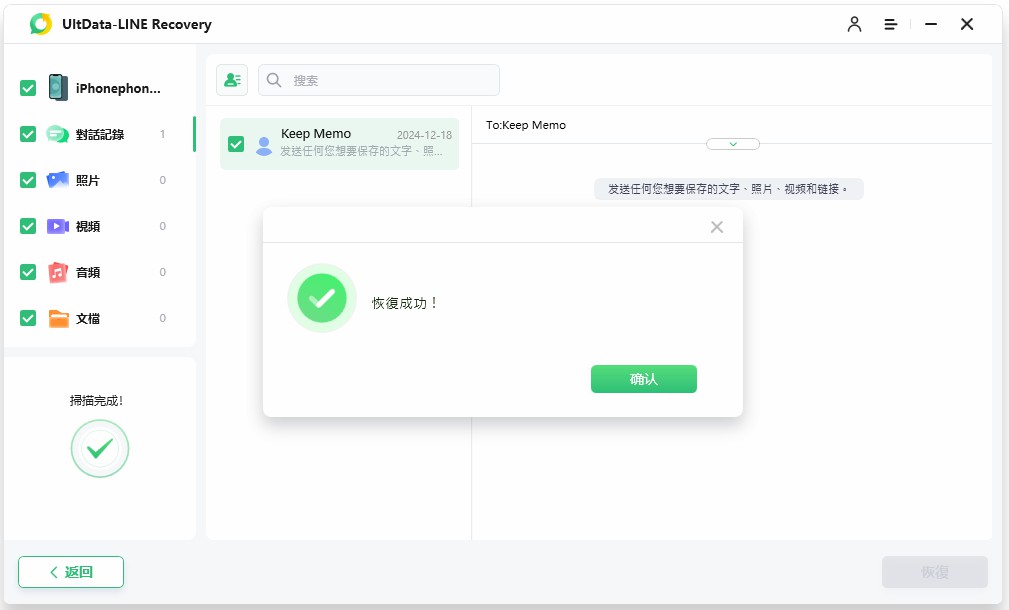Close the 恢復成功 dialog with X
Image resolution: width=1009 pixels, height=610 pixels.
(x=717, y=227)
